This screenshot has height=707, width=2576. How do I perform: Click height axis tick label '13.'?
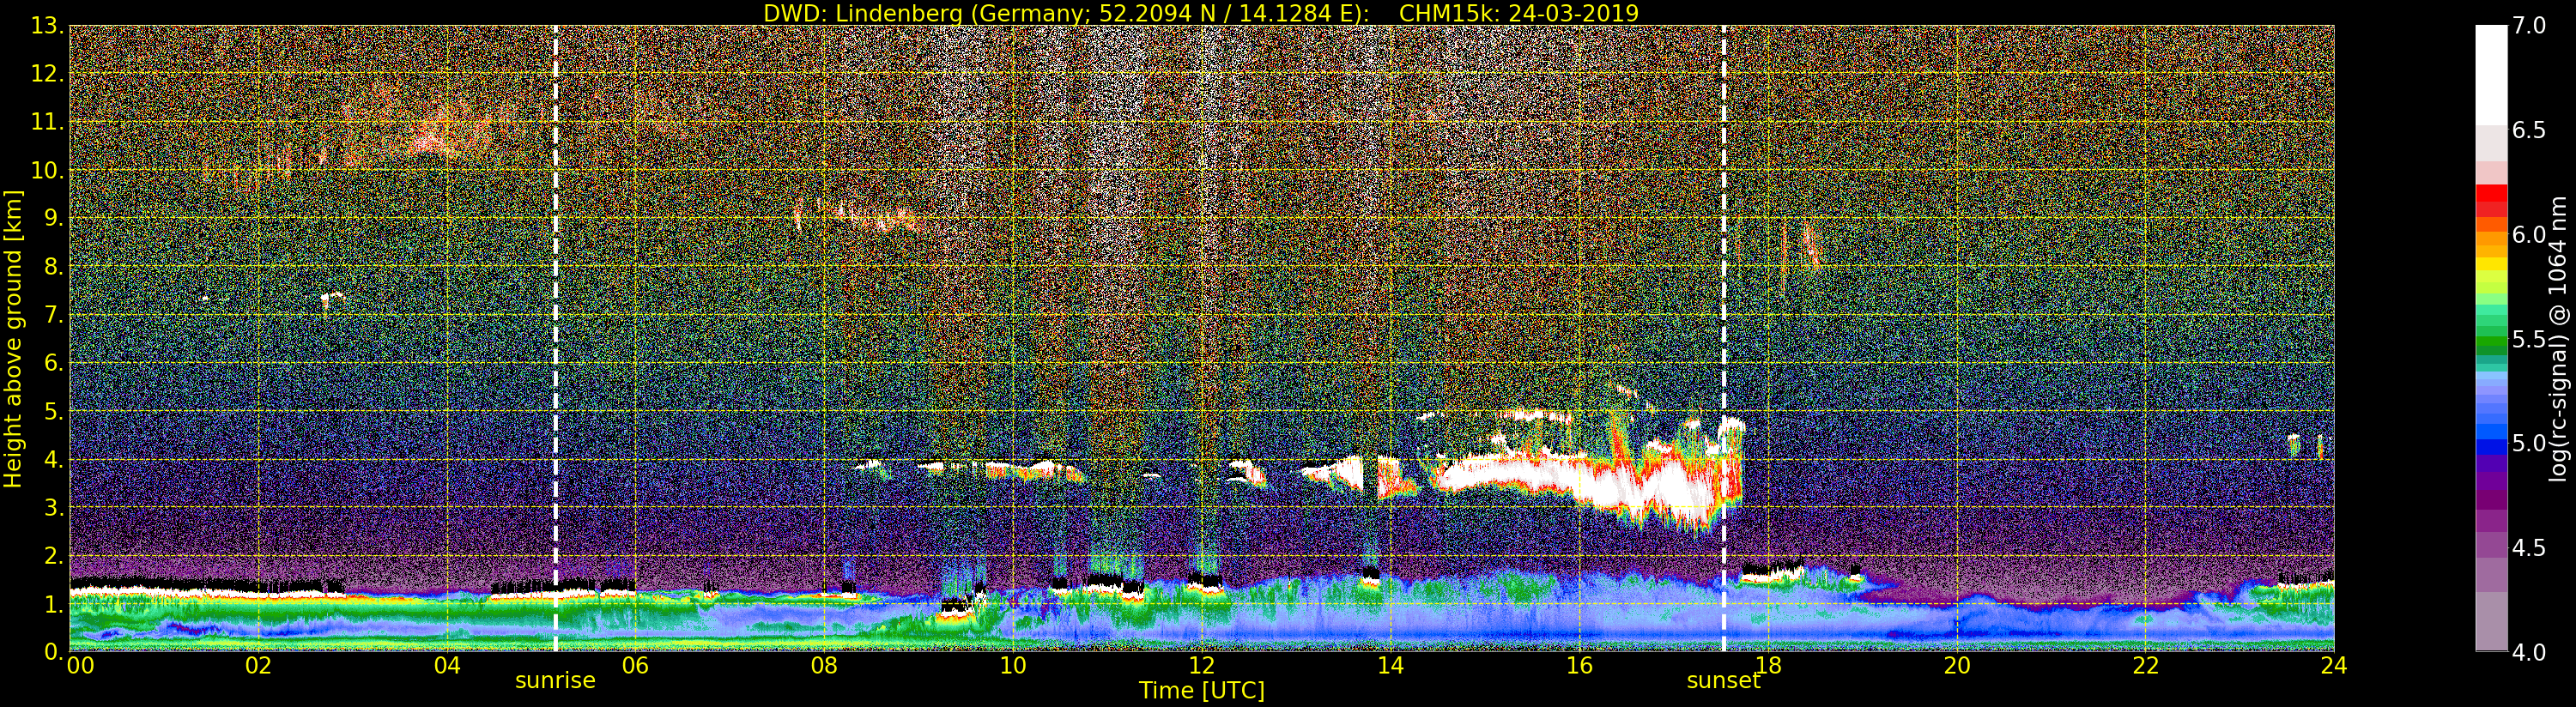pyautogui.click(x=47, y=26)
